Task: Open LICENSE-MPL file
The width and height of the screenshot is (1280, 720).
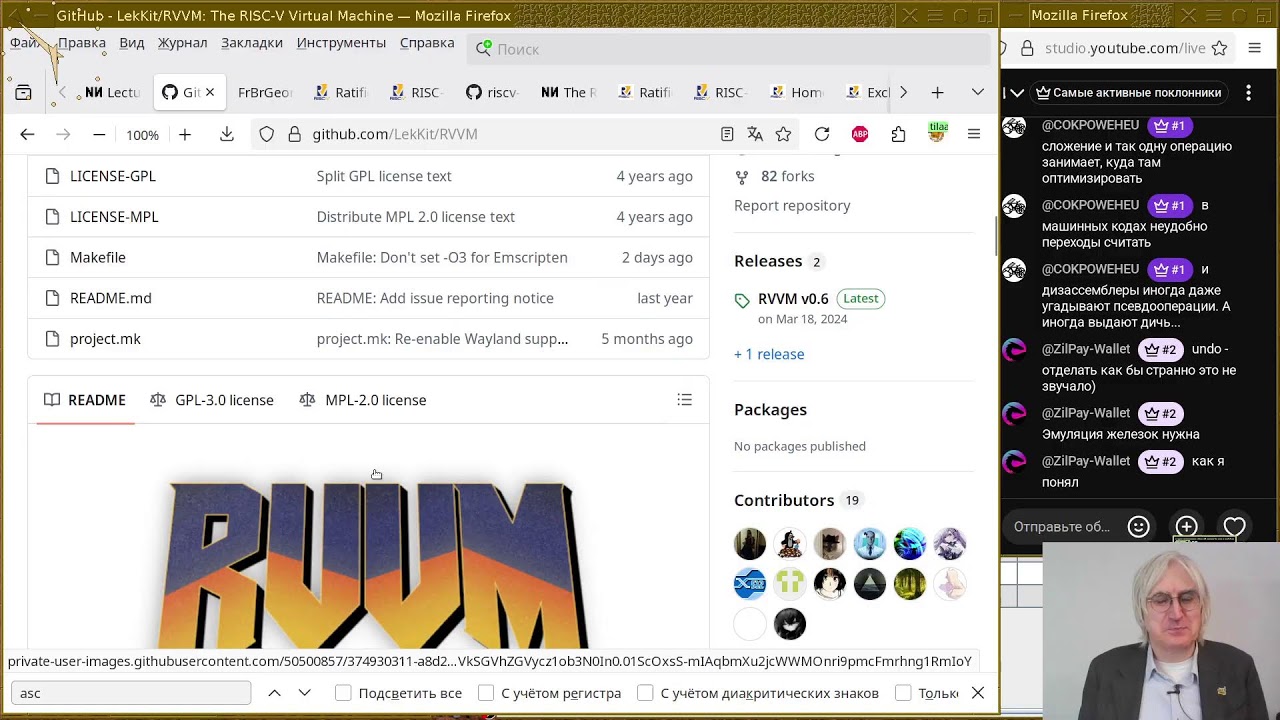Action: [114, 217]
